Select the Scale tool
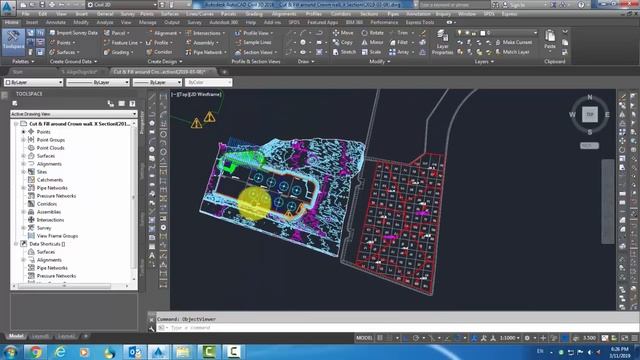The height and width of the screenshot is (360, 640). pyautogui.click(x=371, y=52)
